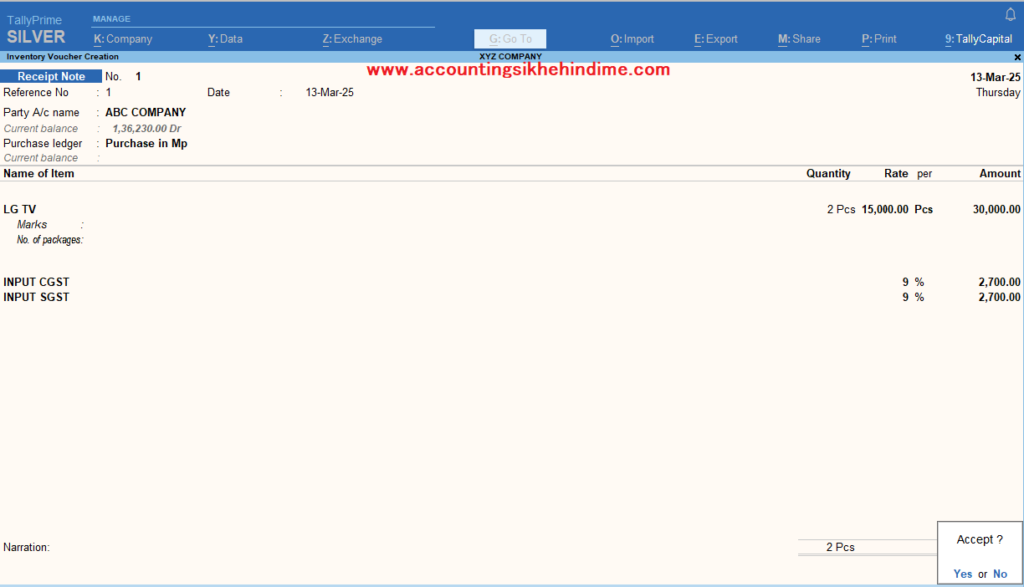Click the TallyPrime SILVER logo
The width and height of the screenshot is (1024, 587).
tap(36, 30)
